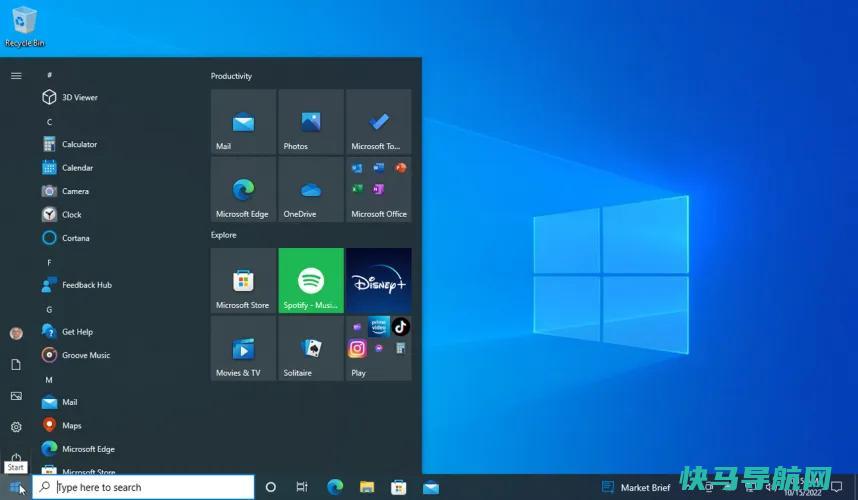Open the Movies & TV tile
The image size is (858, 500).
point(244,348)
